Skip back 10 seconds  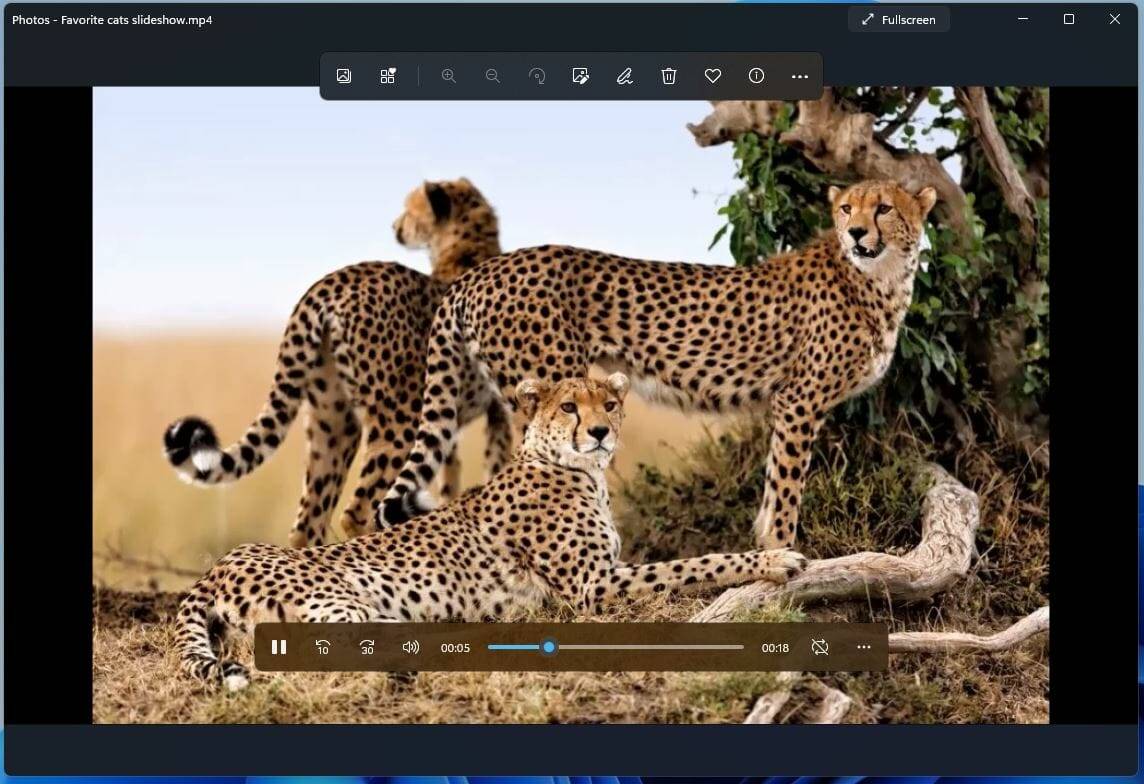[323, 647]
